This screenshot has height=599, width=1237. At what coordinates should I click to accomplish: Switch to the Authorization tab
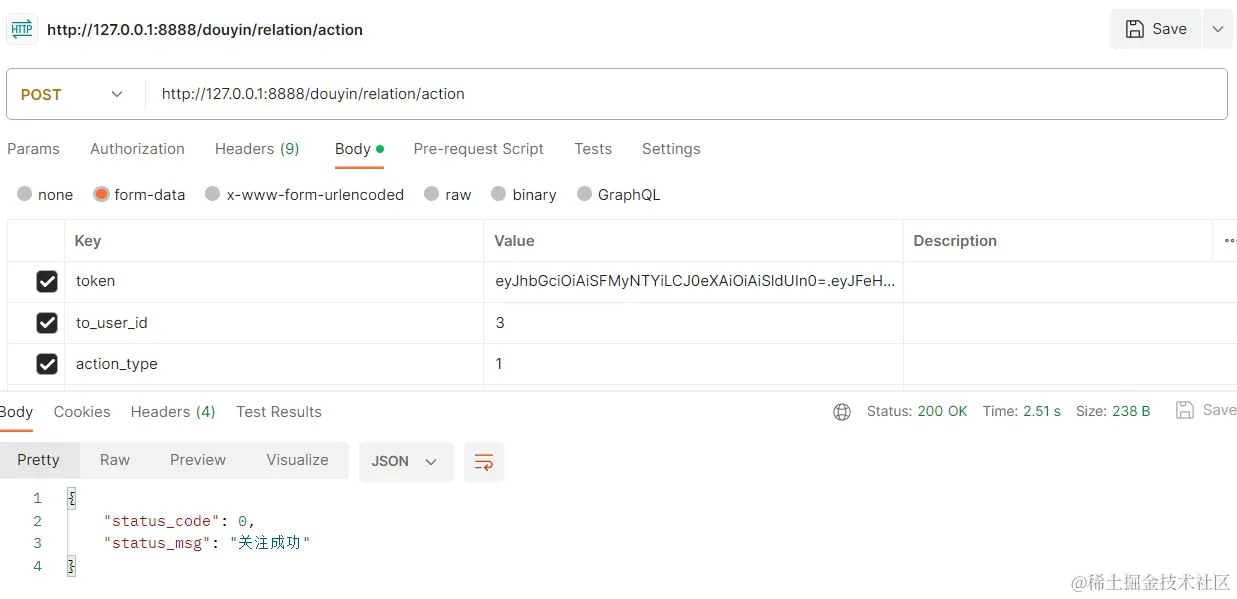point(137,149)
